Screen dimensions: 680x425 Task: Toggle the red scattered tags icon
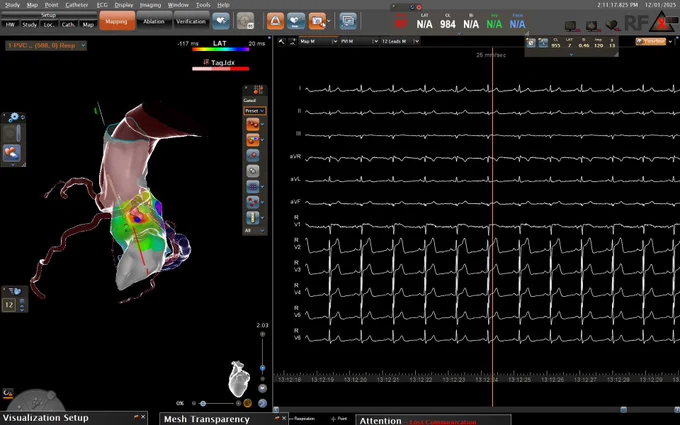[x=252, y=202]
